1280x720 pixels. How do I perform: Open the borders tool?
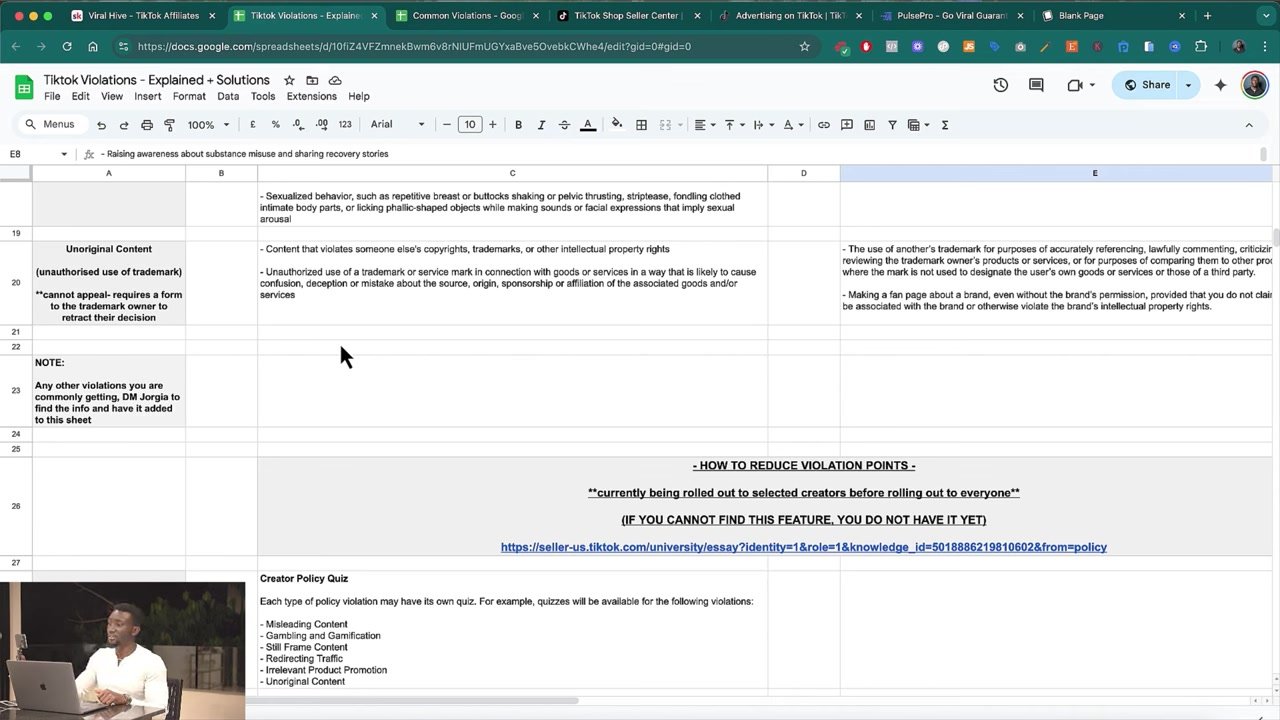641,125
